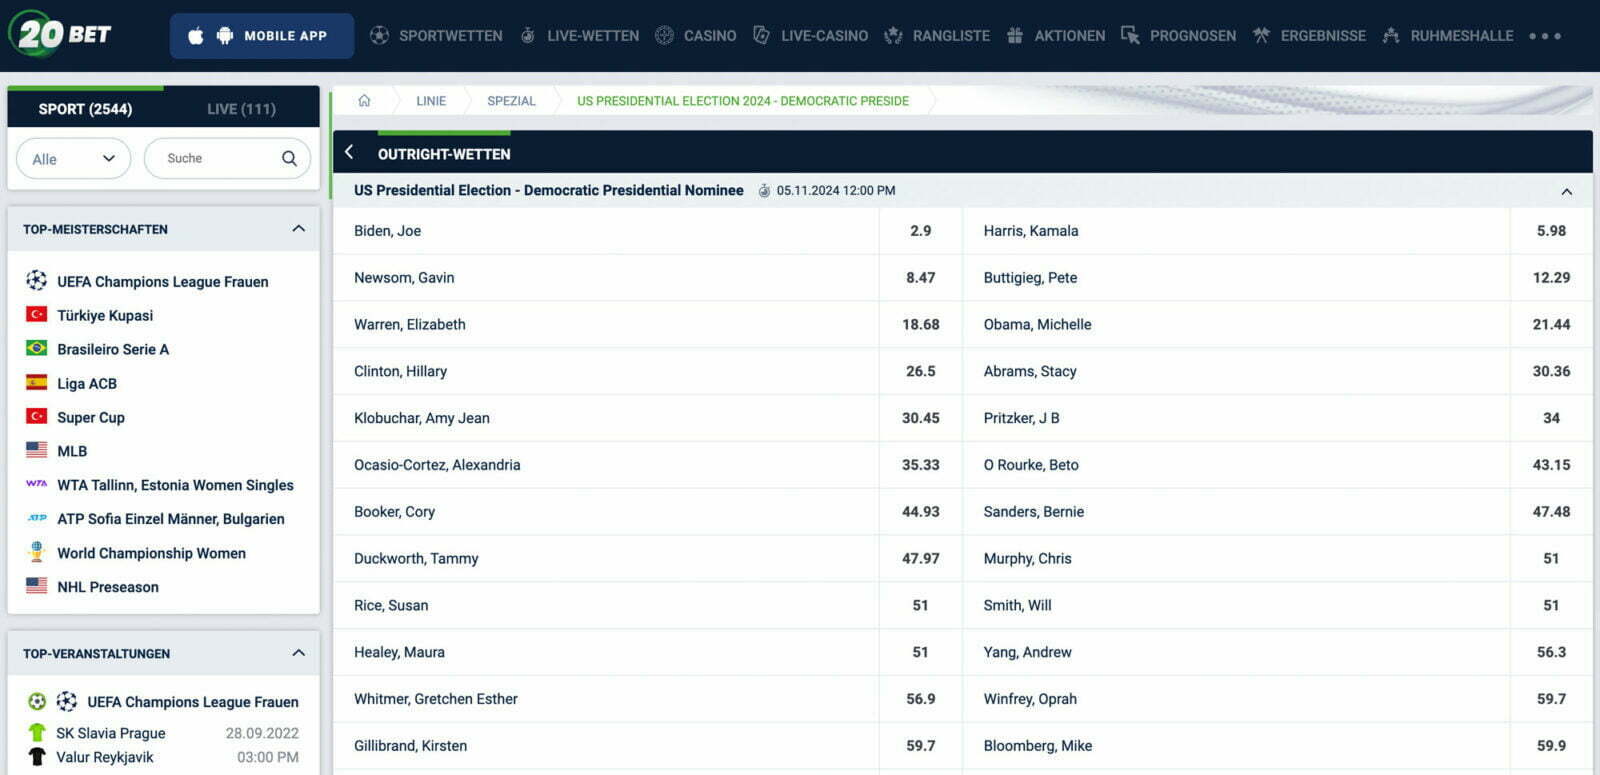Go back with the Outright-Wetten arrow
Screen dimensions: 1600x775
click(349, 152)
